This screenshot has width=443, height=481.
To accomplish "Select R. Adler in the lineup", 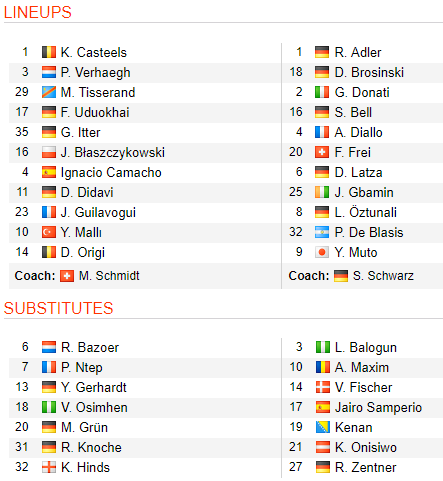I will (358, 52).
